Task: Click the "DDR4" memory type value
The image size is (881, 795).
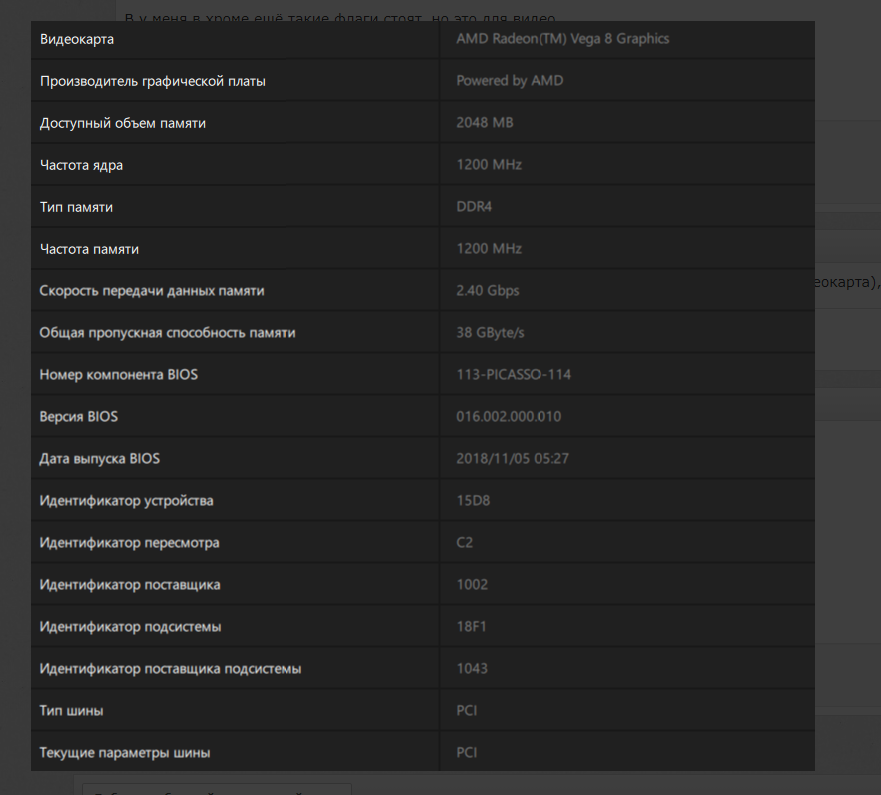Action: point(474,207)
